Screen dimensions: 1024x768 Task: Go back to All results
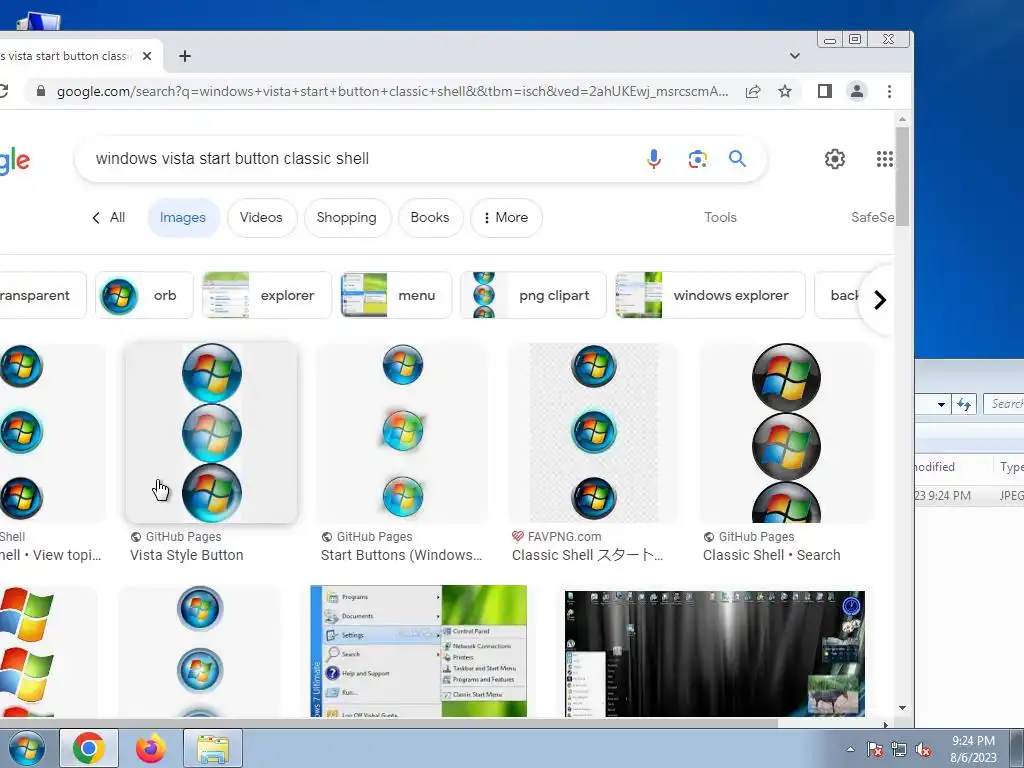tap(108, 217)
